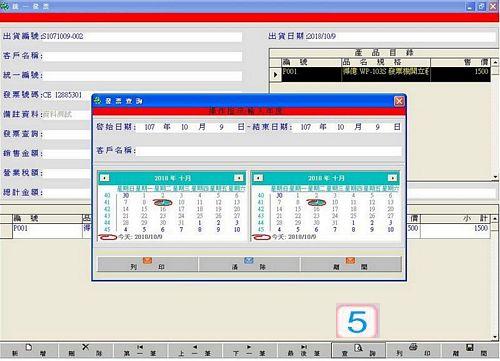The height and width of the screenshot is (361, 500).
Task: Go to previous month in left calendar
Action: (105, 178)
